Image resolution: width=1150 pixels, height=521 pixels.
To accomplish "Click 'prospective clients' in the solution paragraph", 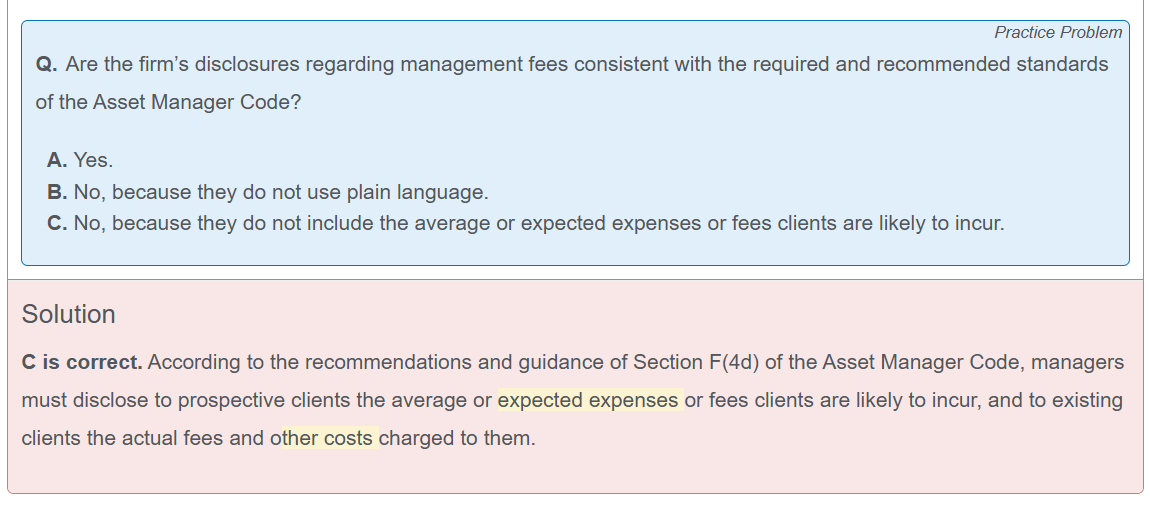I will click(x=264, y=401).
